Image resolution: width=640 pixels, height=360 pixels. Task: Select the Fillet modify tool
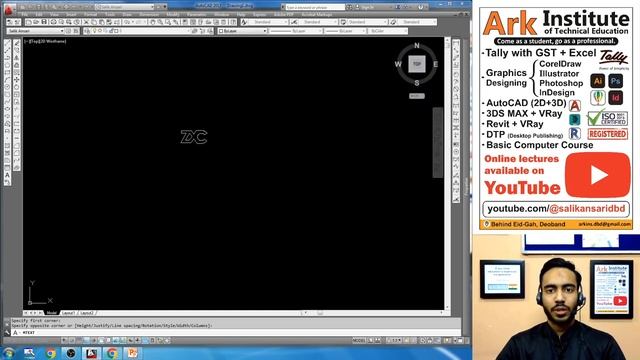(17, 153)
